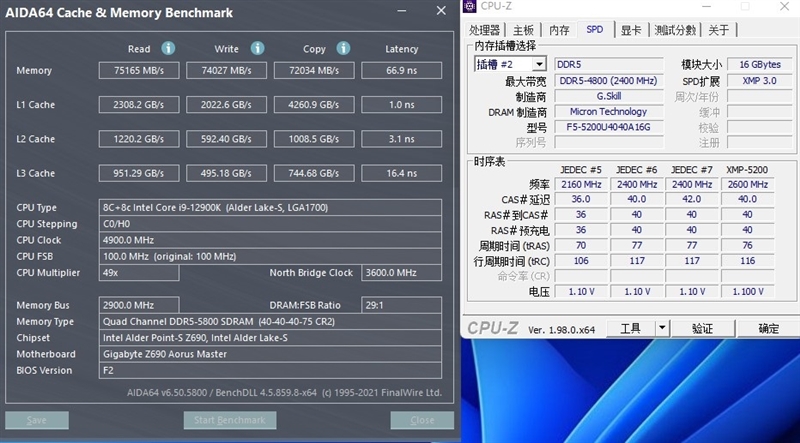
Task: Click the Memory Copy value 72034 MB/s
Action: (314, 70)
